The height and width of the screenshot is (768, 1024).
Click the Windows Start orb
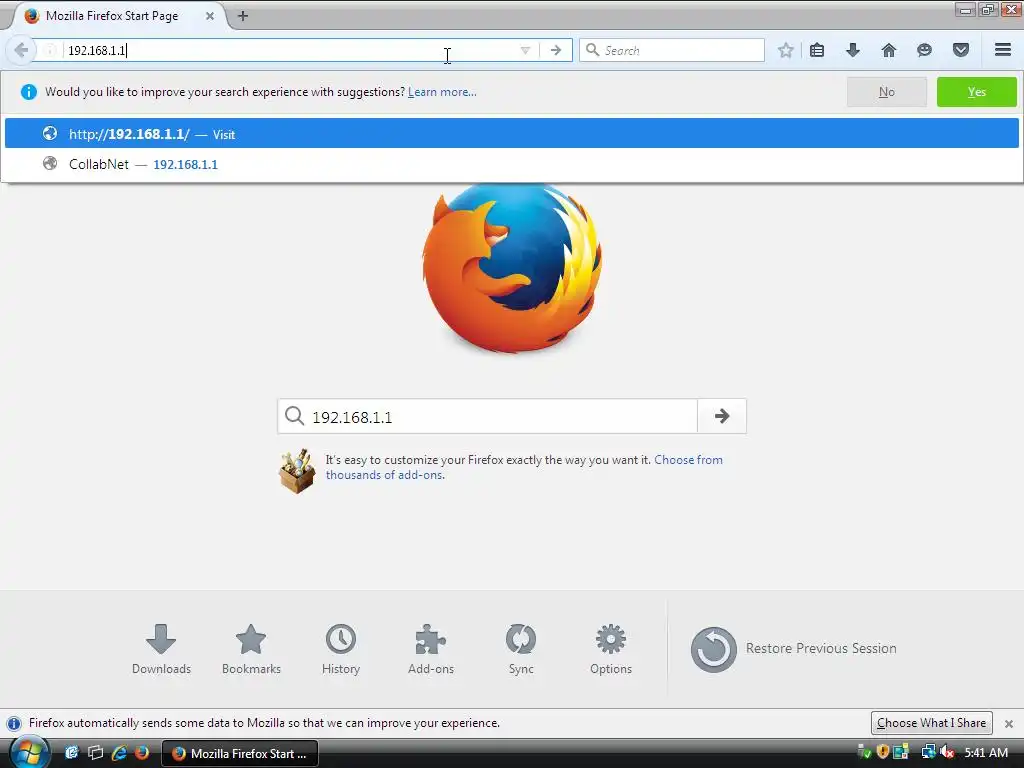click(29, 753)
